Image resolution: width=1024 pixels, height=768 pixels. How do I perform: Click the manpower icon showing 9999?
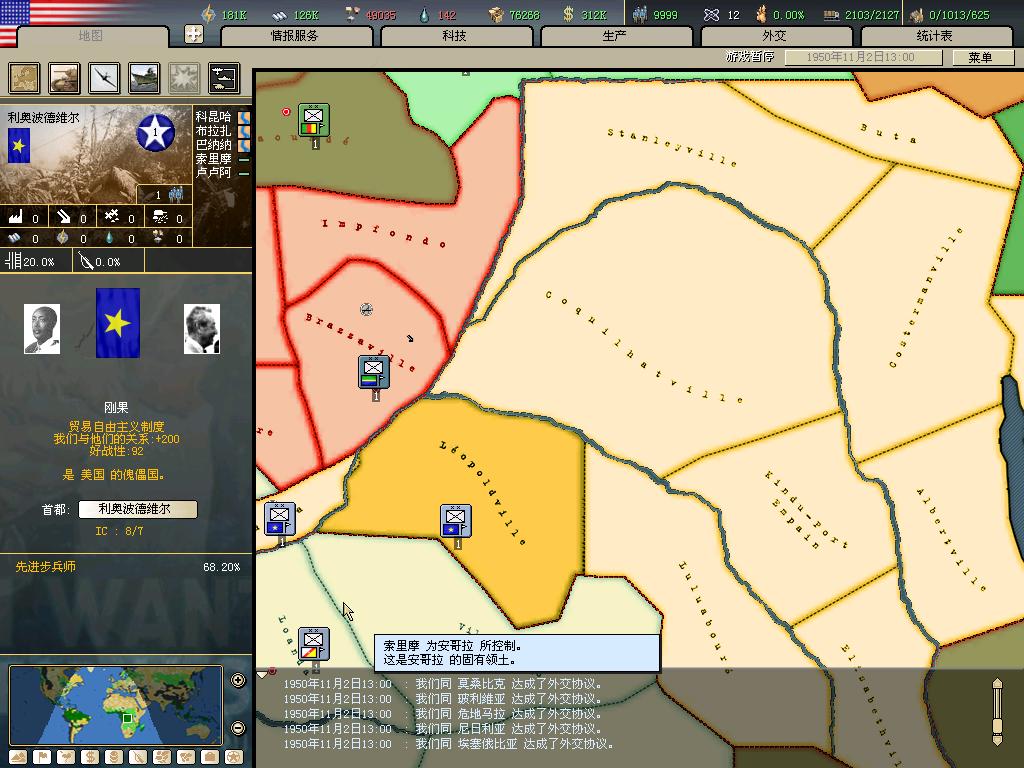point(639,14)
